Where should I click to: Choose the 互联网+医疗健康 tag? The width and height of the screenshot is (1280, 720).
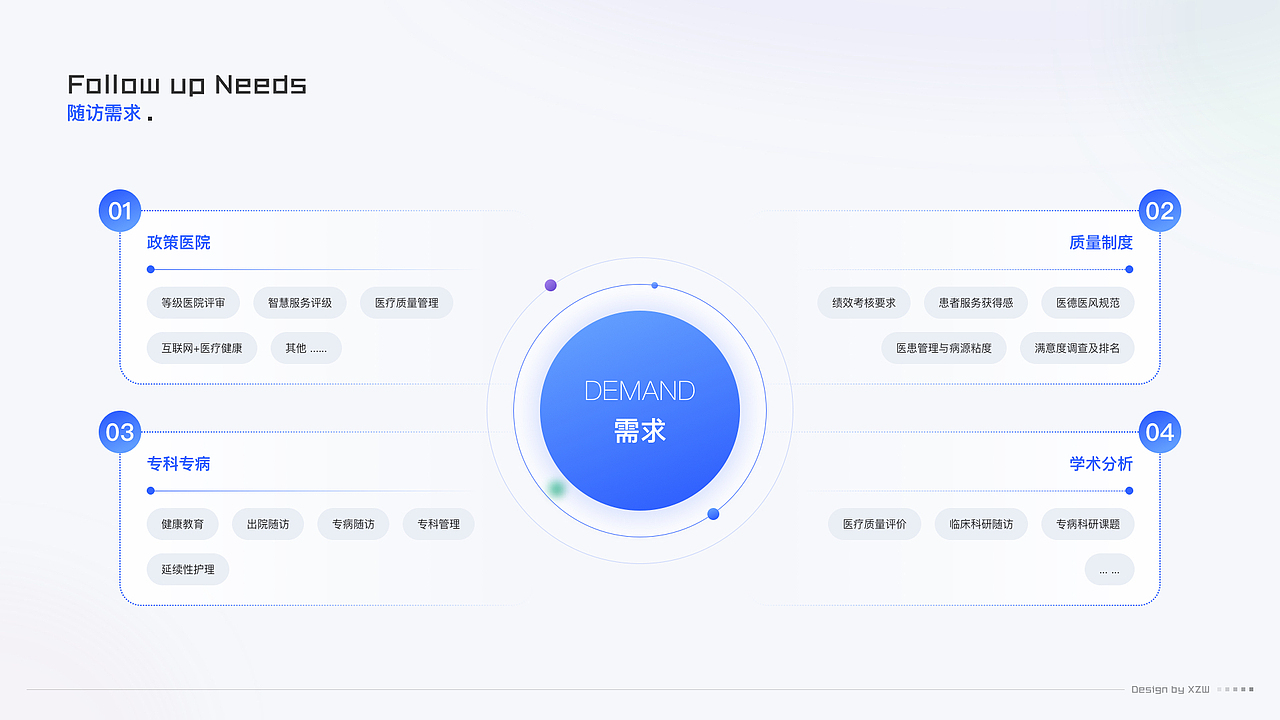[202, 348]
